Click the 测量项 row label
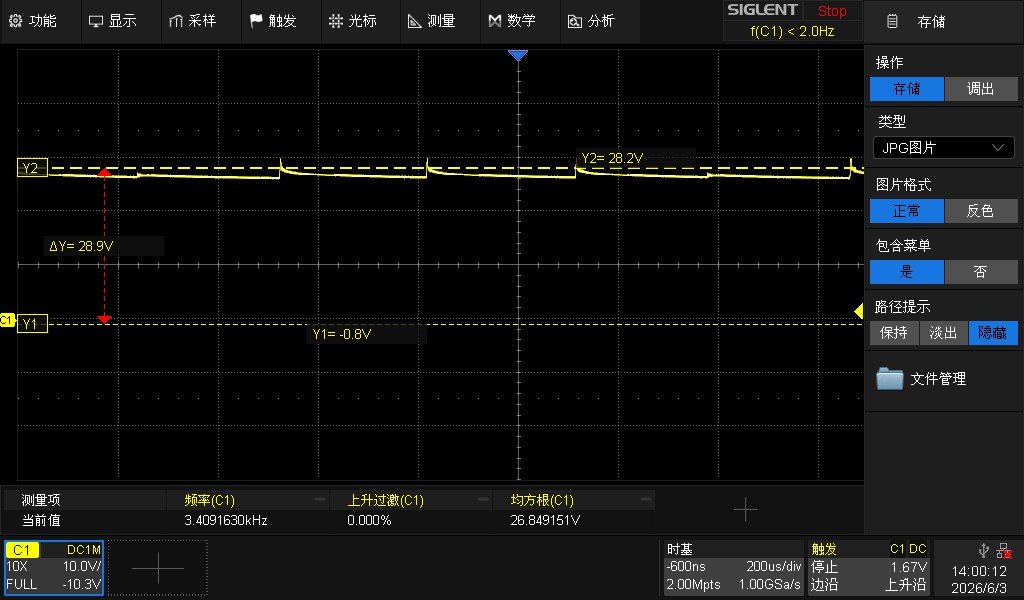Screen dimensions: 1024x600 coord(40,500)
